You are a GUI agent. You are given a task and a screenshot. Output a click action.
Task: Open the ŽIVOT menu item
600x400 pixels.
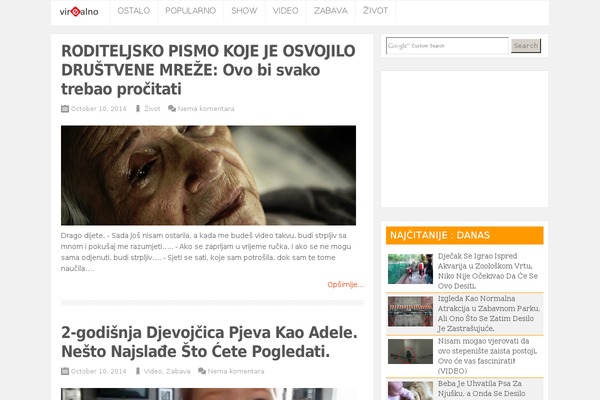tap(375, 11)
